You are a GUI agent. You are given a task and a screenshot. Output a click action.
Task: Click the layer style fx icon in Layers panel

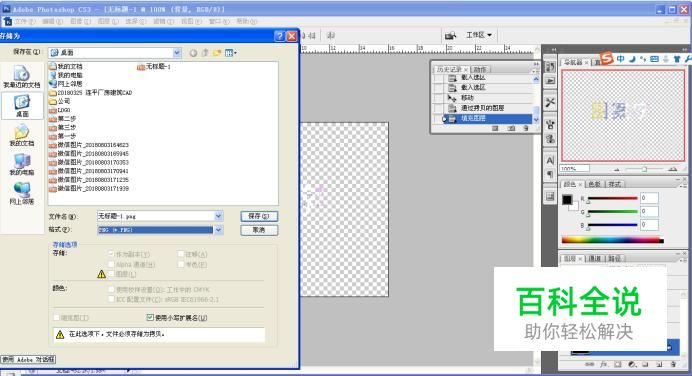(603, 365)
